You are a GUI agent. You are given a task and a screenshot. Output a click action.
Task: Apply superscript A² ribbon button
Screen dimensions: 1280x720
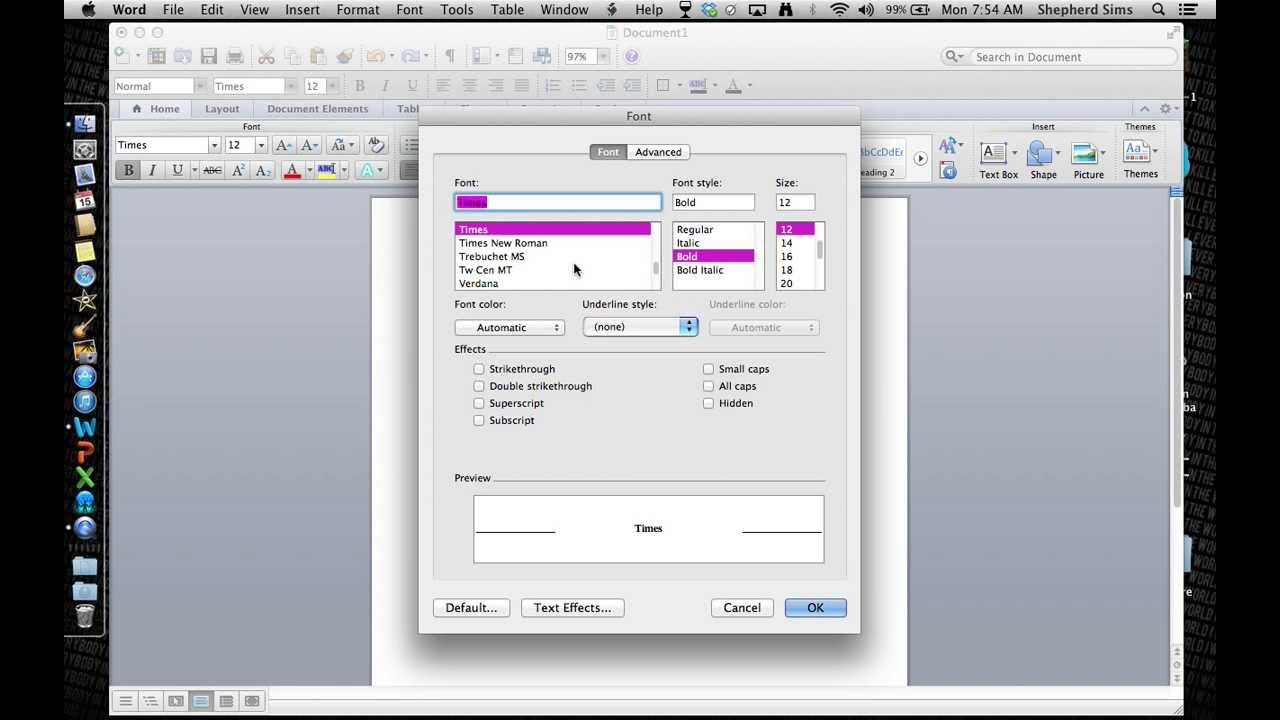[238, 171]
